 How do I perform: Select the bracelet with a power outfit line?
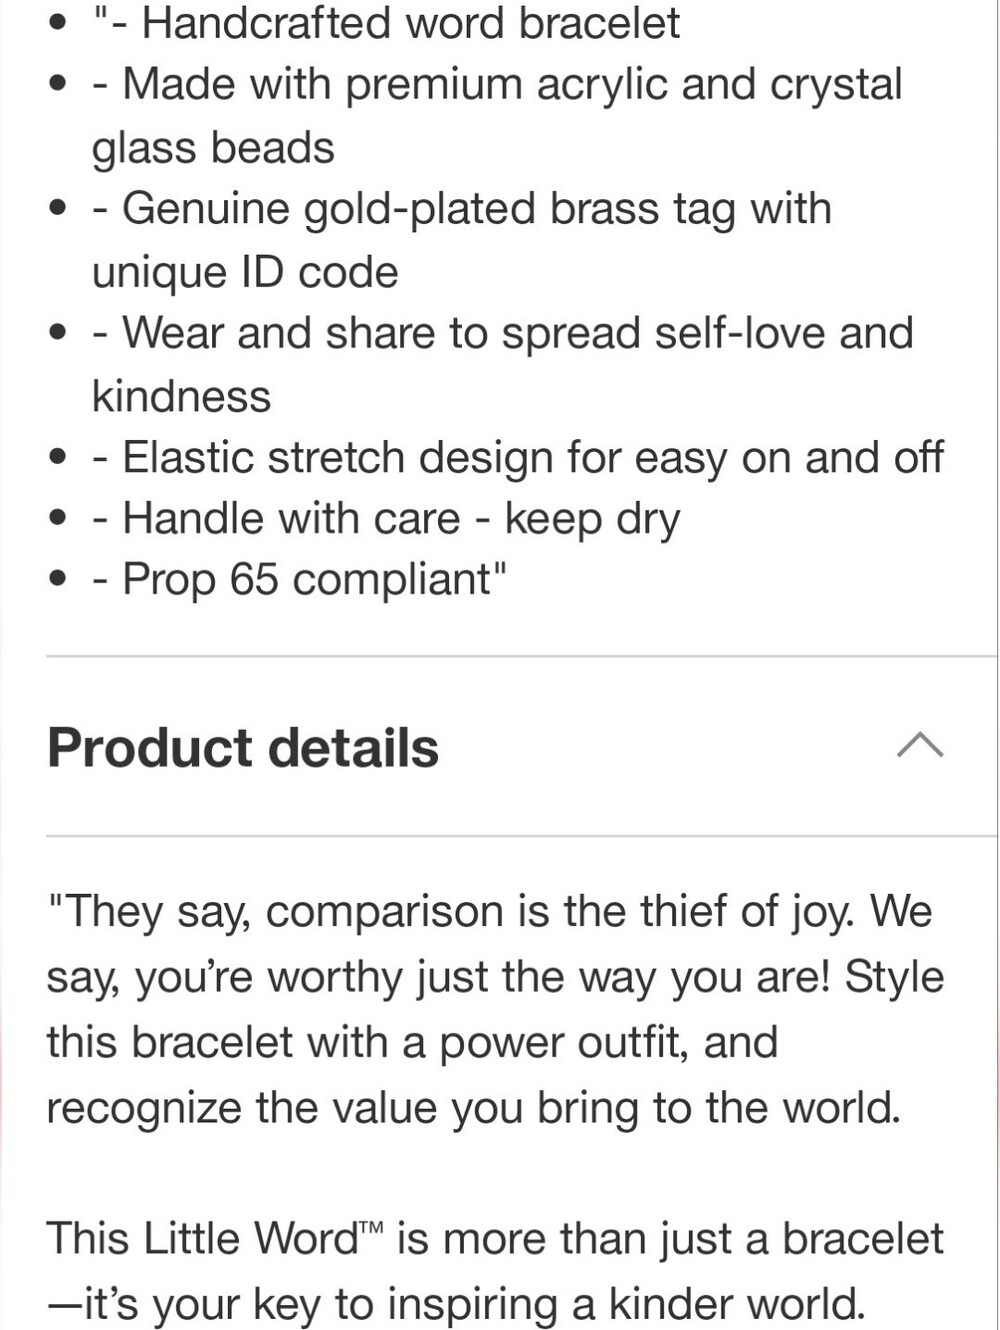412,1042
